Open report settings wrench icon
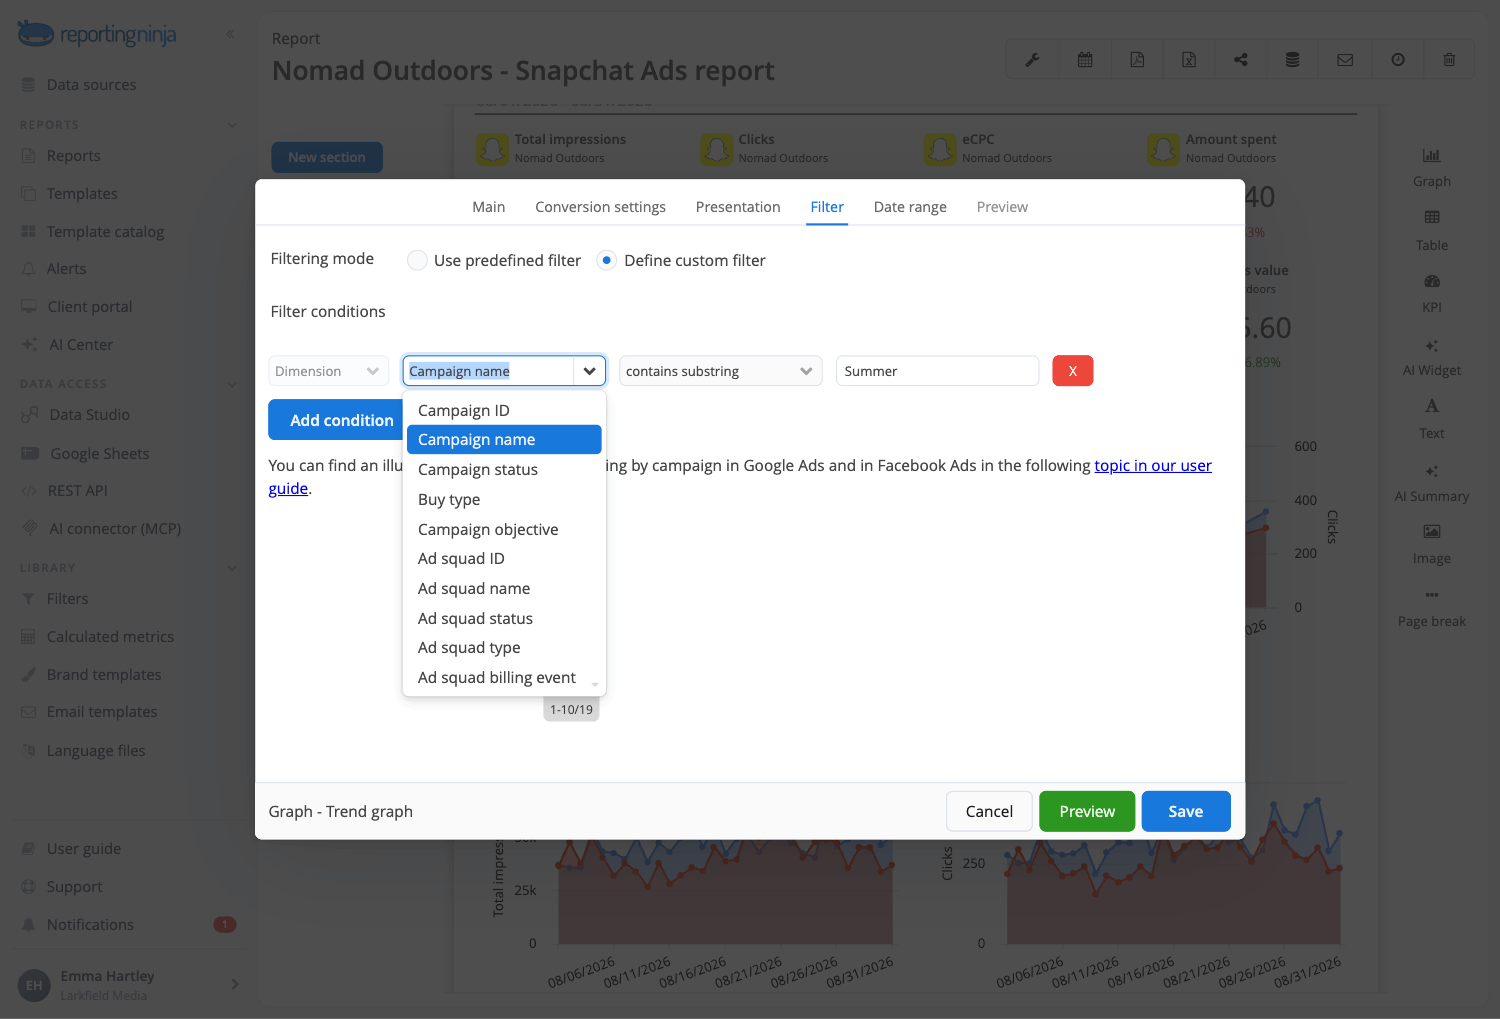 tap(1032, 60)
